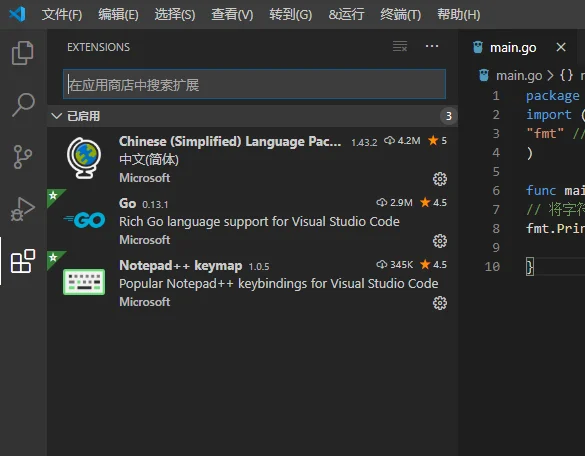Image resolution: width=585 pixels, height=456 pixels.
Task: Open the &运行 menu
Action: tap(346, 15)
